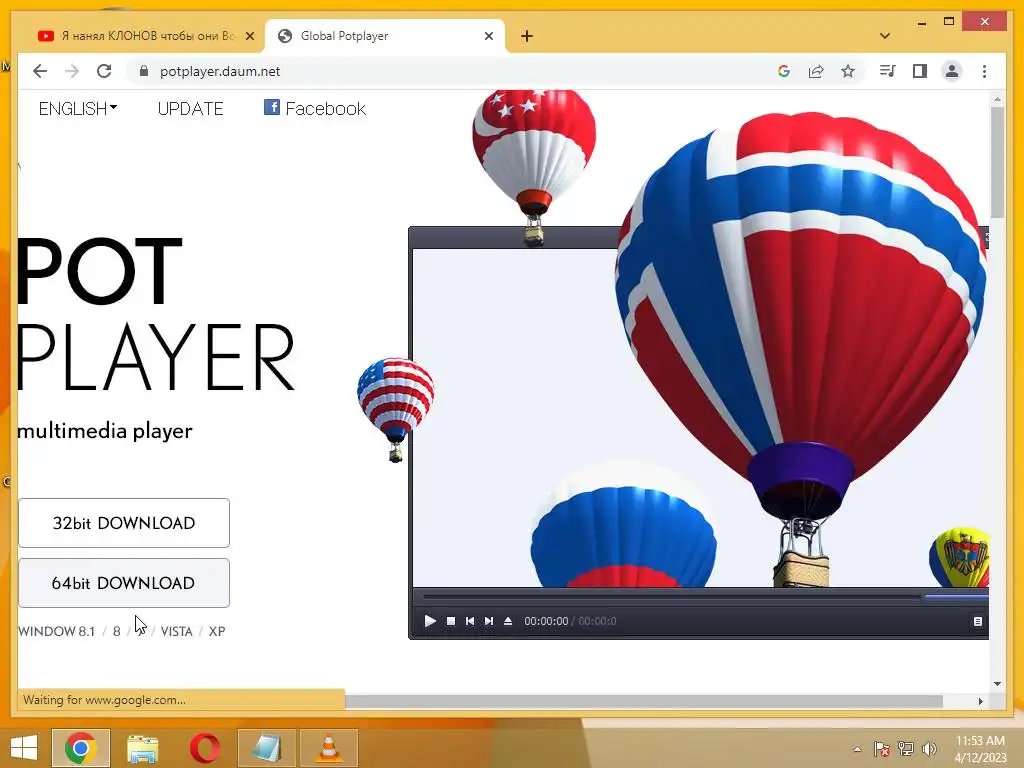Click the browser forward arrow
Viewport: 1024px width, 768px height.
(x=72, y=71)
